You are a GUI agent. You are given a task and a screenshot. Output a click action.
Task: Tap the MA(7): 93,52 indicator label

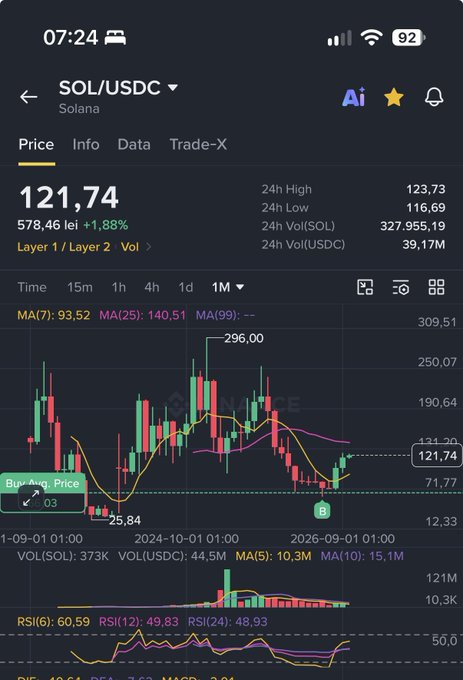(x=53, y=315)
